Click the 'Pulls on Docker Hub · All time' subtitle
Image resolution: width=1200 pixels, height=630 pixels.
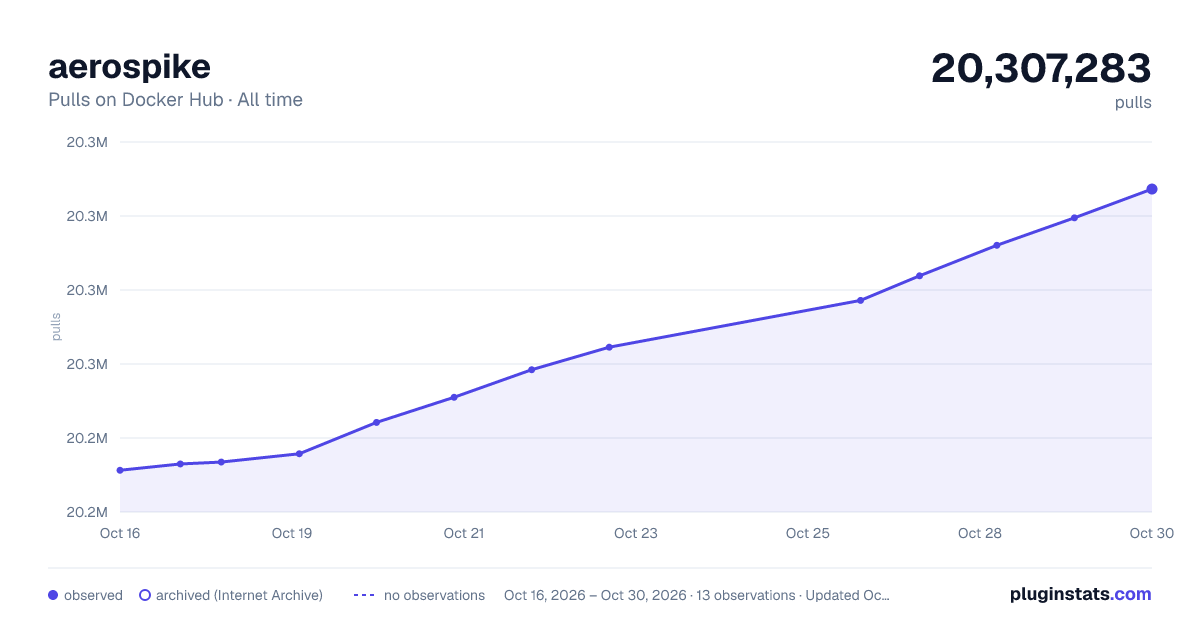[175, 100]
